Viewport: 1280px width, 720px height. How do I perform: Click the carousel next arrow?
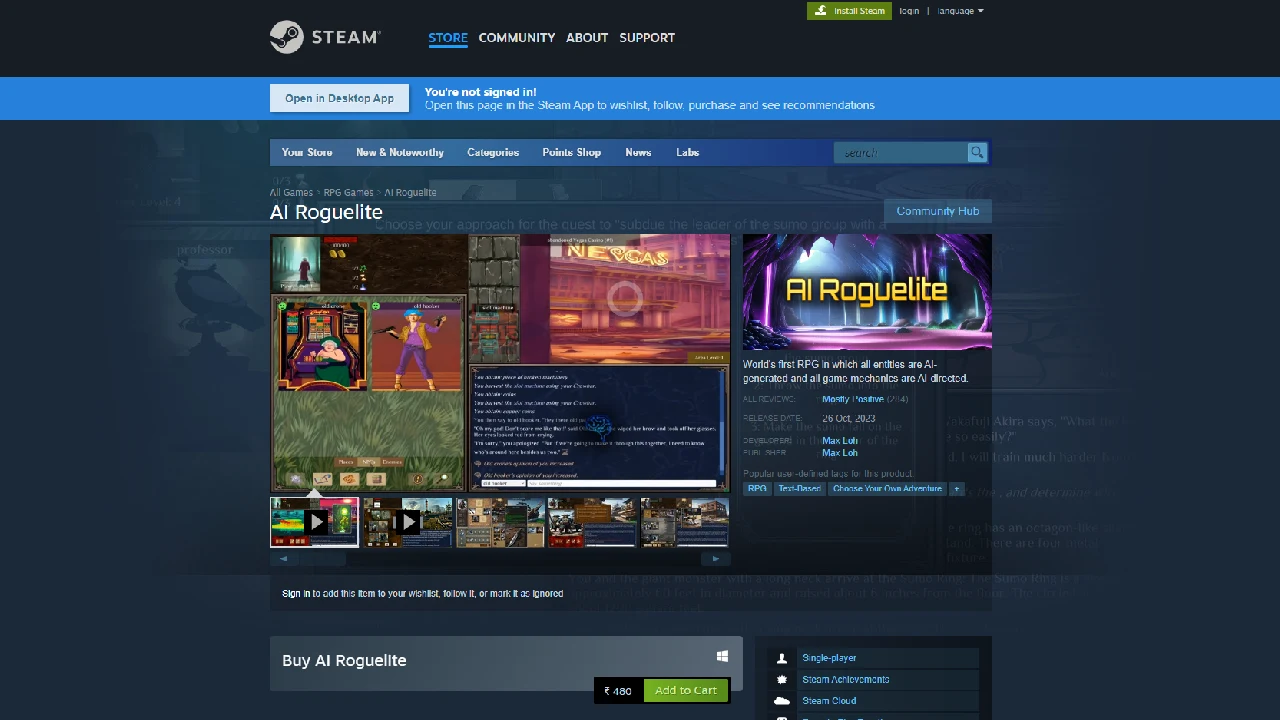pos(716,558)
